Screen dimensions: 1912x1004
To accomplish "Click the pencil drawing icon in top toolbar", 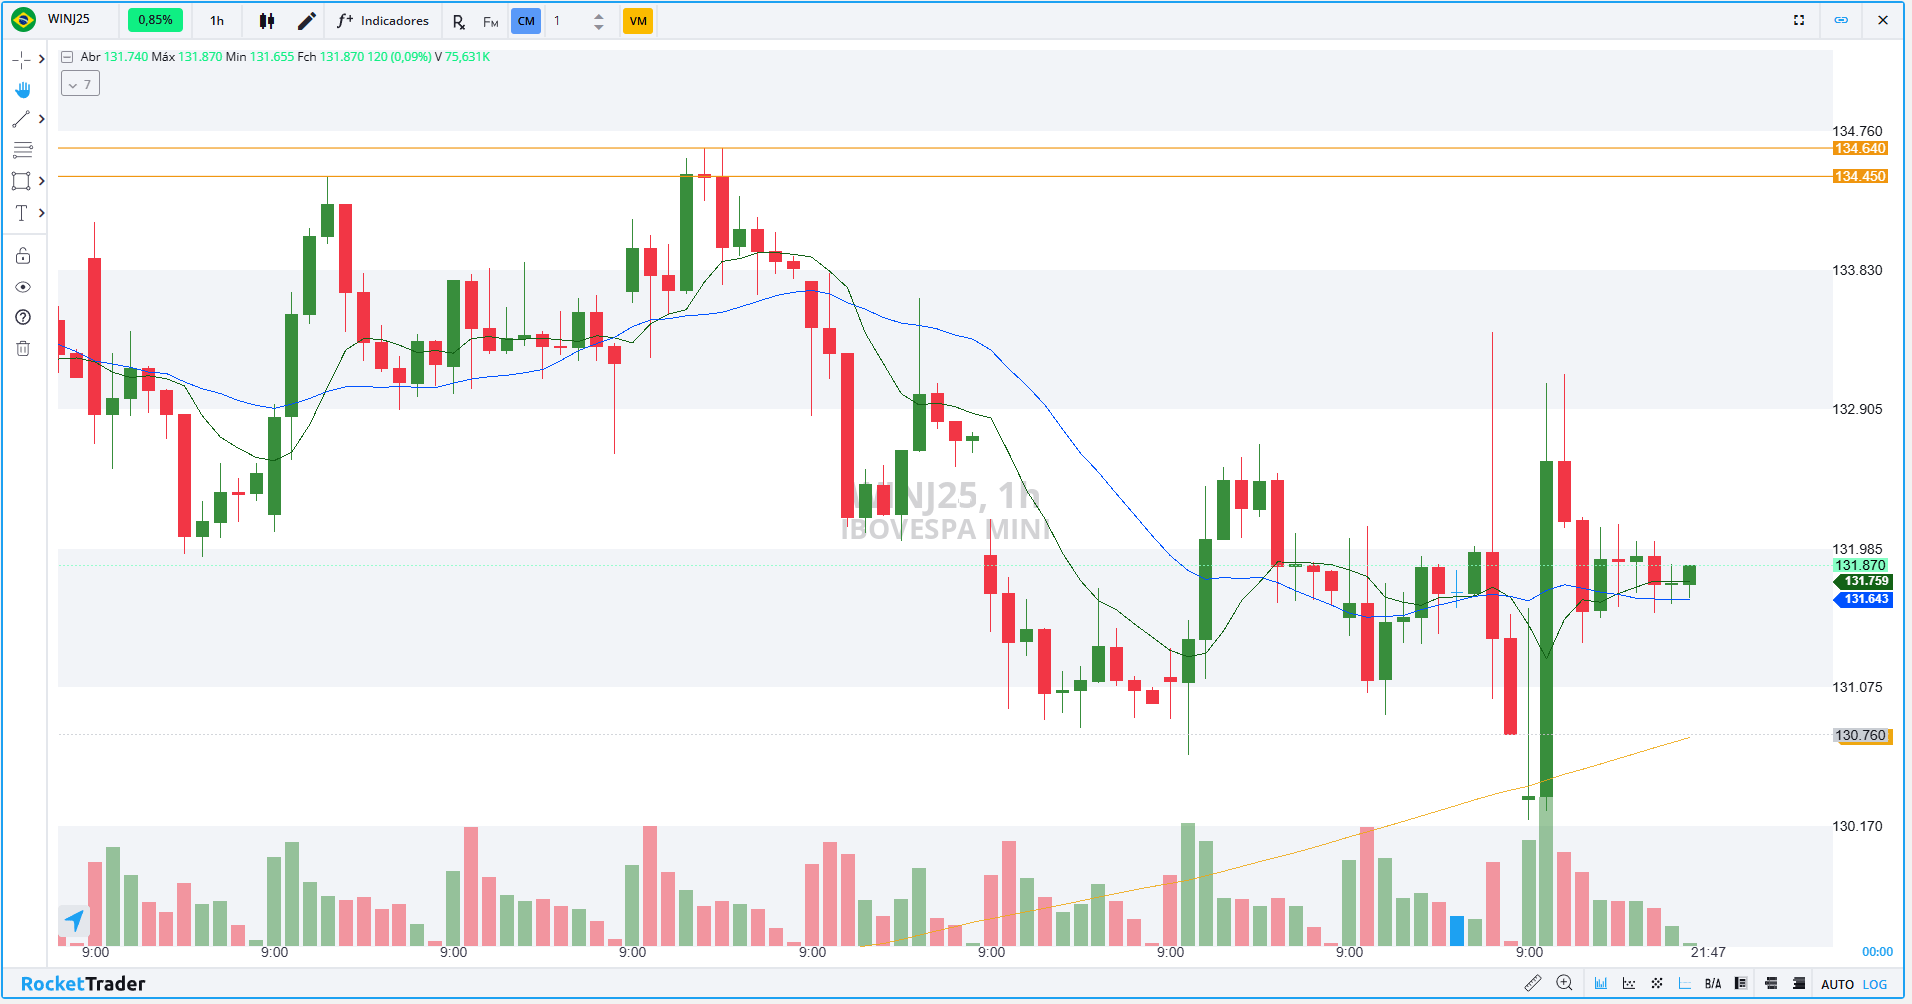I will 307,21.
